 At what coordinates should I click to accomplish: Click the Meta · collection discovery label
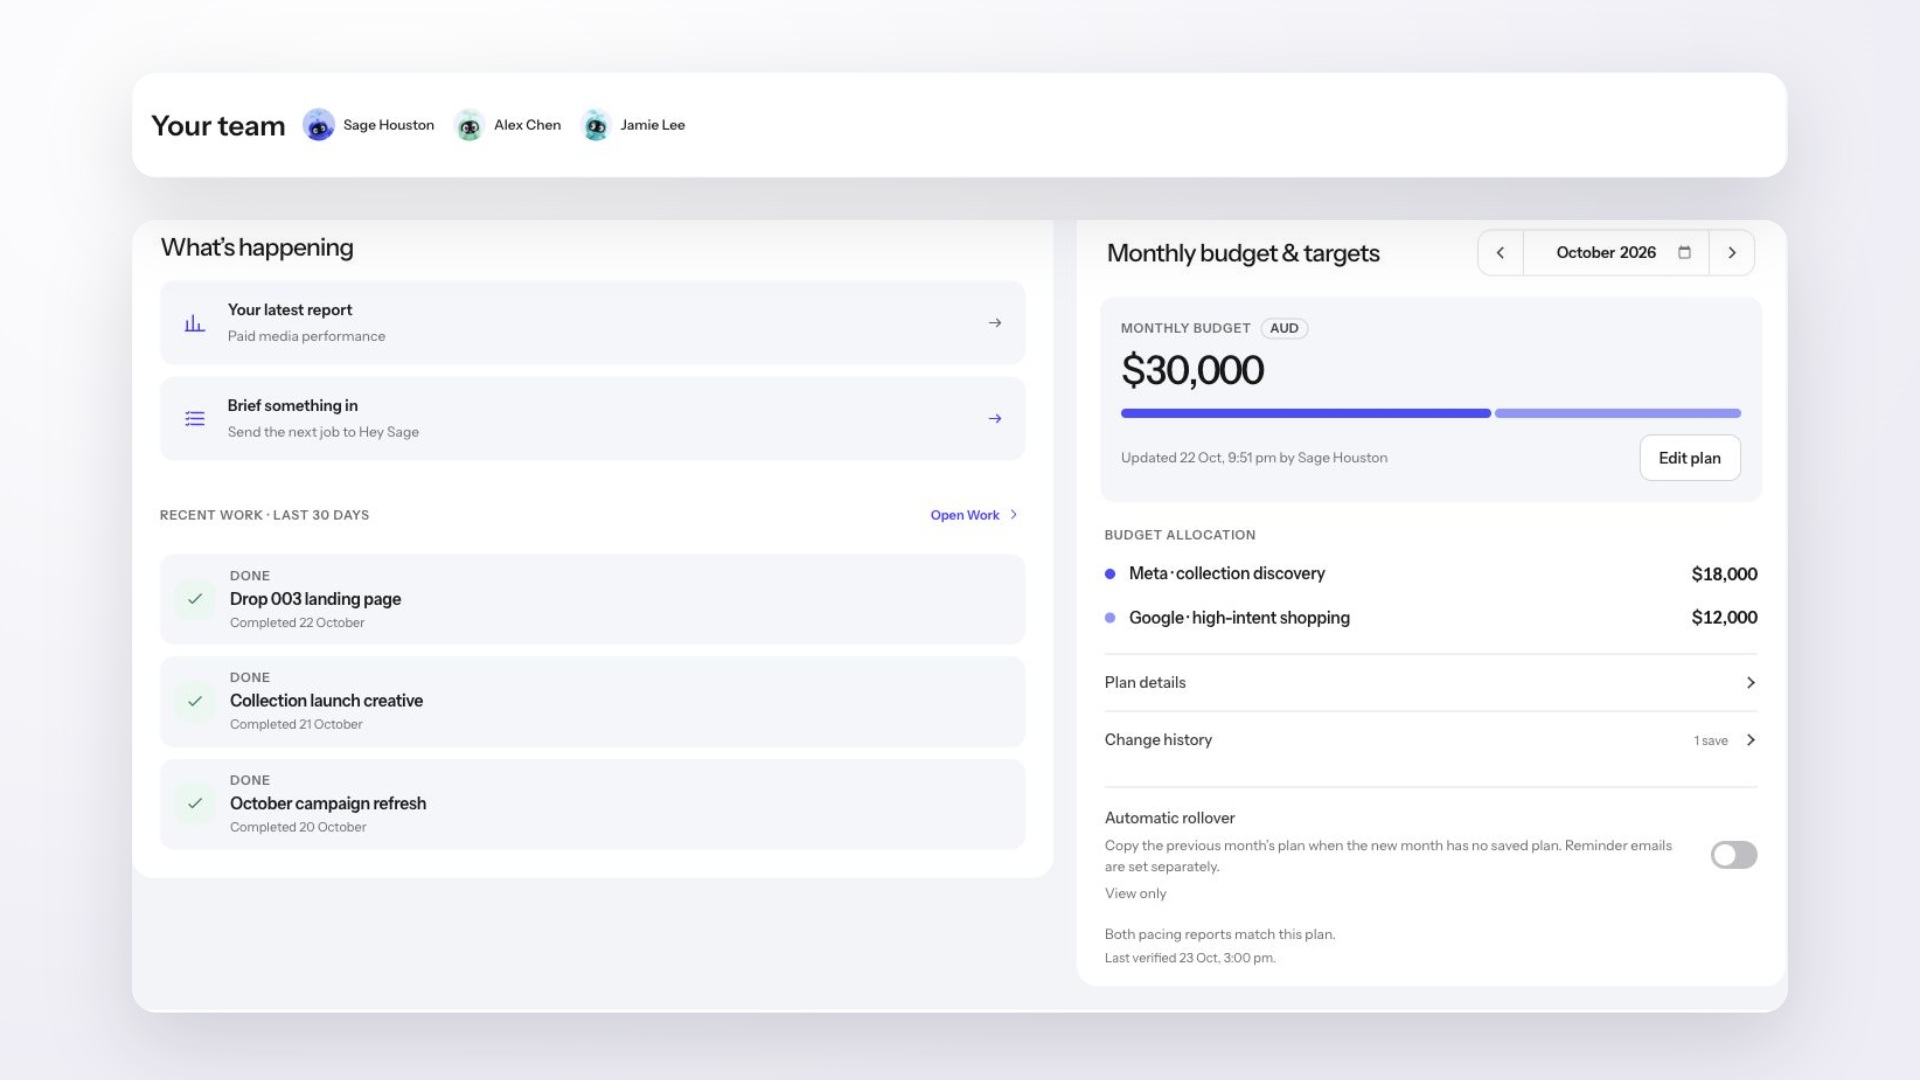pyautogui.click(x=1227, y=574)
